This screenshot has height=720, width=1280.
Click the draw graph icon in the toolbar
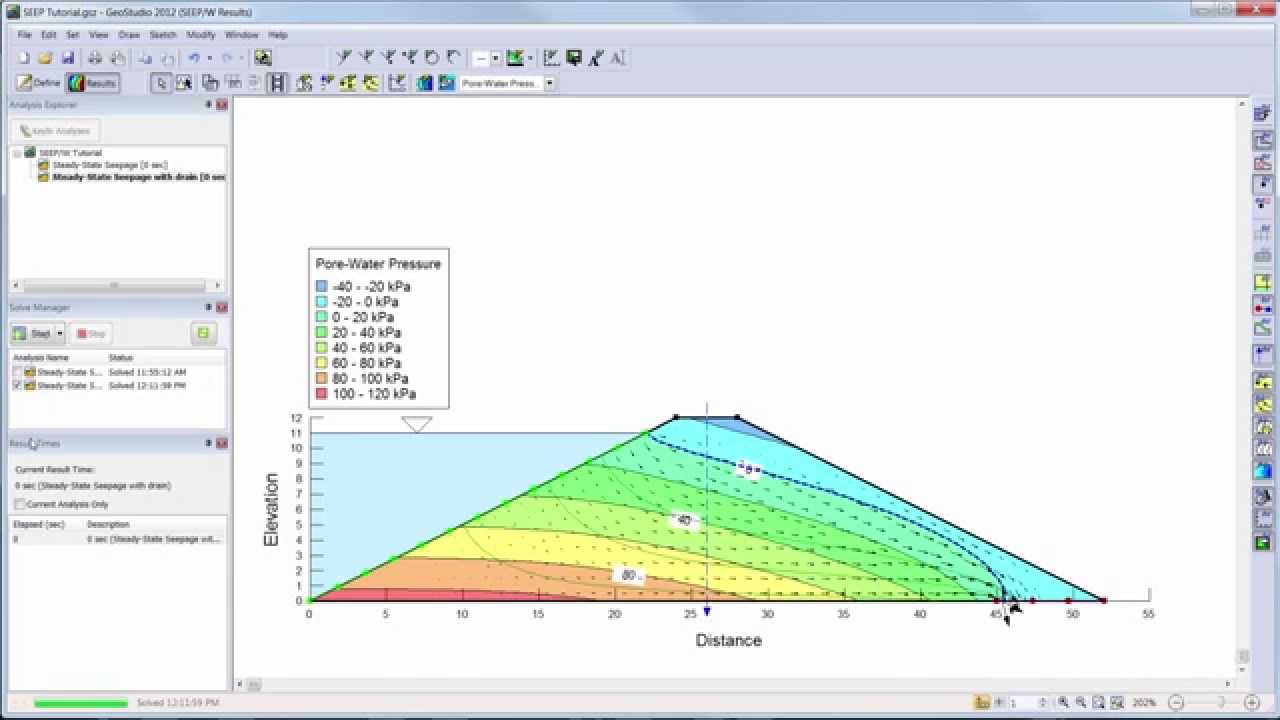coord(397,83)
